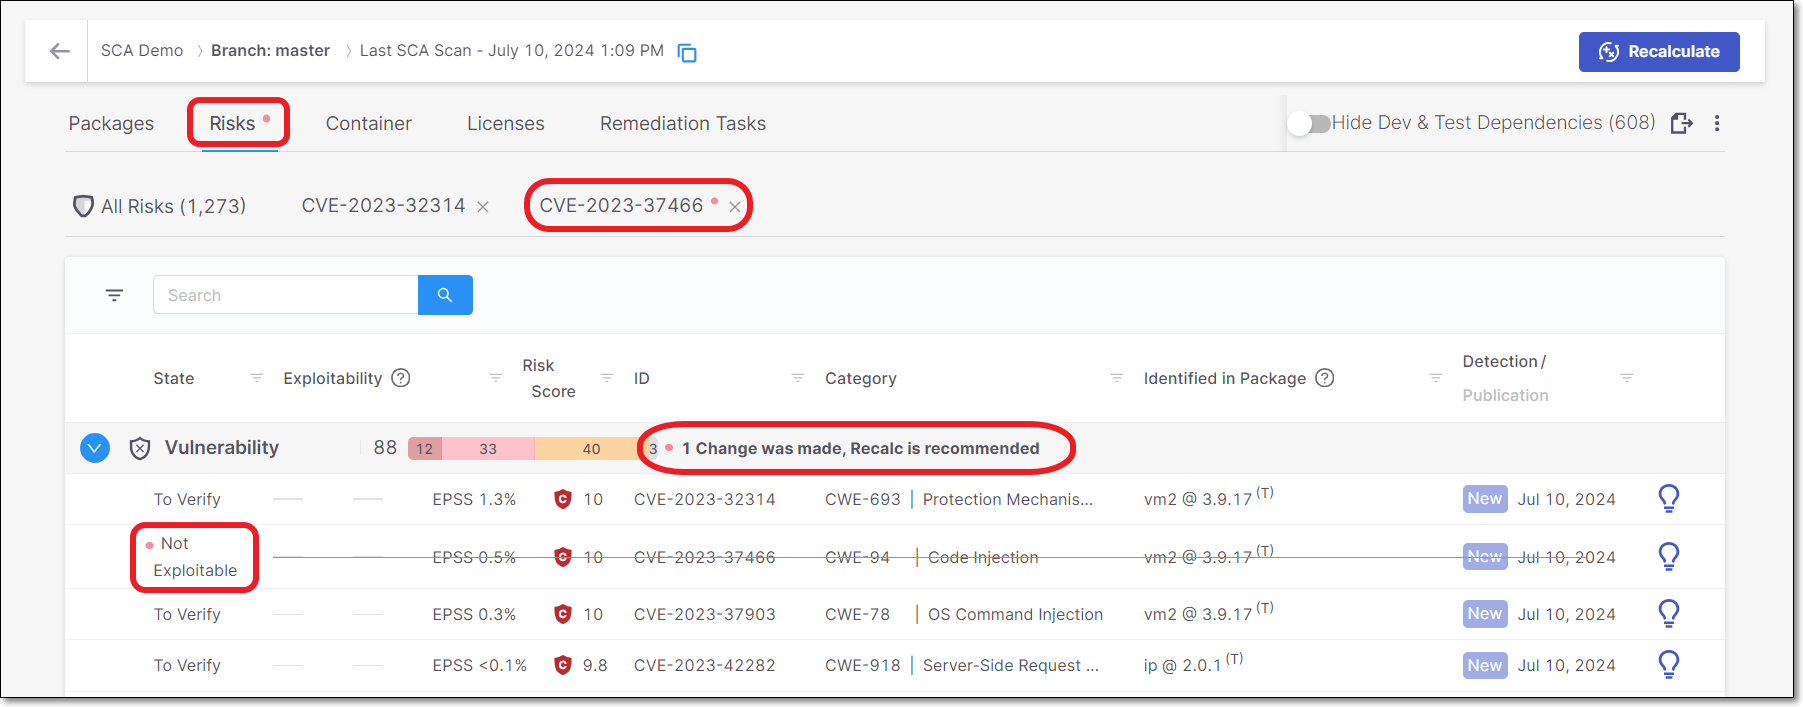This screenshot has width=1803, height=707.
Task: Click the ip @ 2.0.1 package
Action: click(1183, 665)
